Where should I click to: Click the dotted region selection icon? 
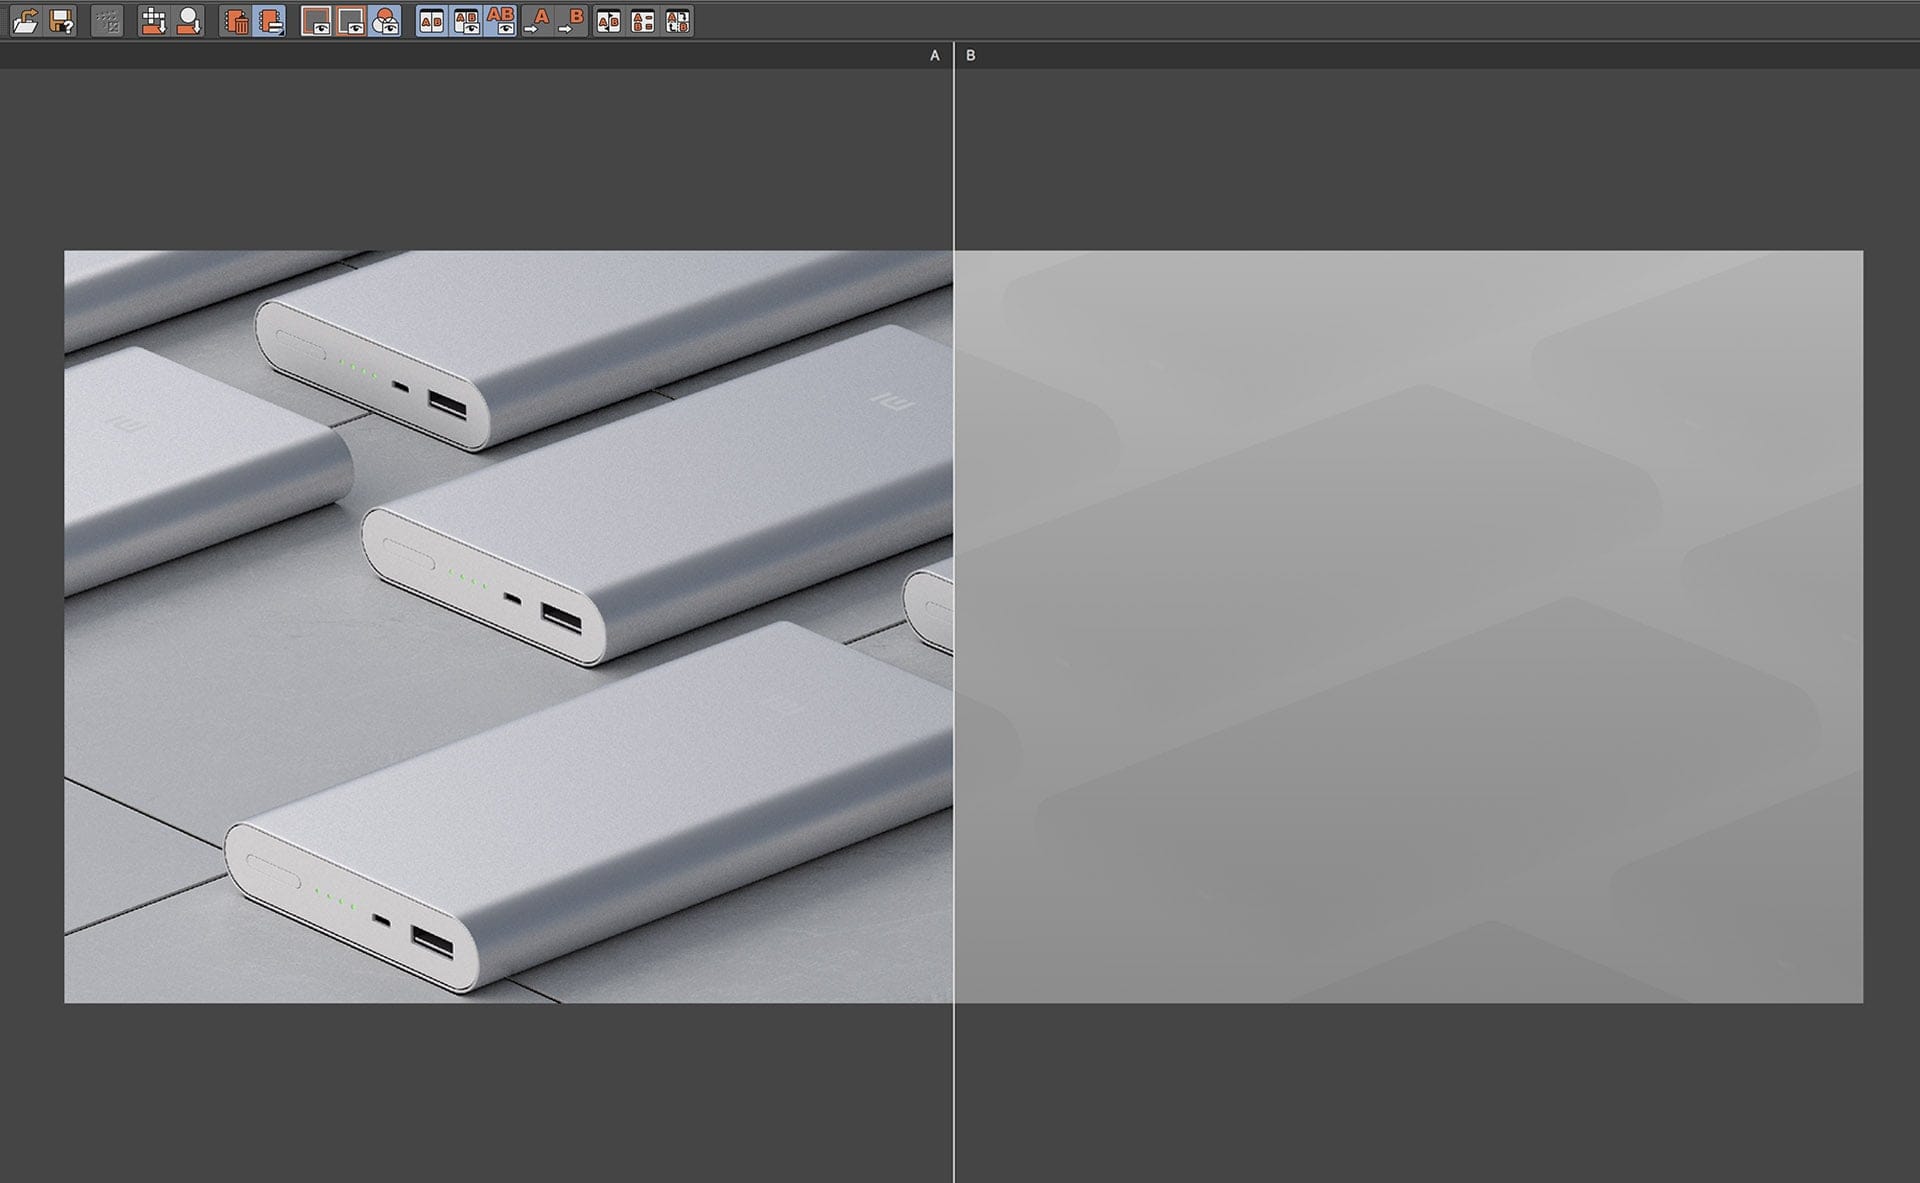tap(107, 21)
